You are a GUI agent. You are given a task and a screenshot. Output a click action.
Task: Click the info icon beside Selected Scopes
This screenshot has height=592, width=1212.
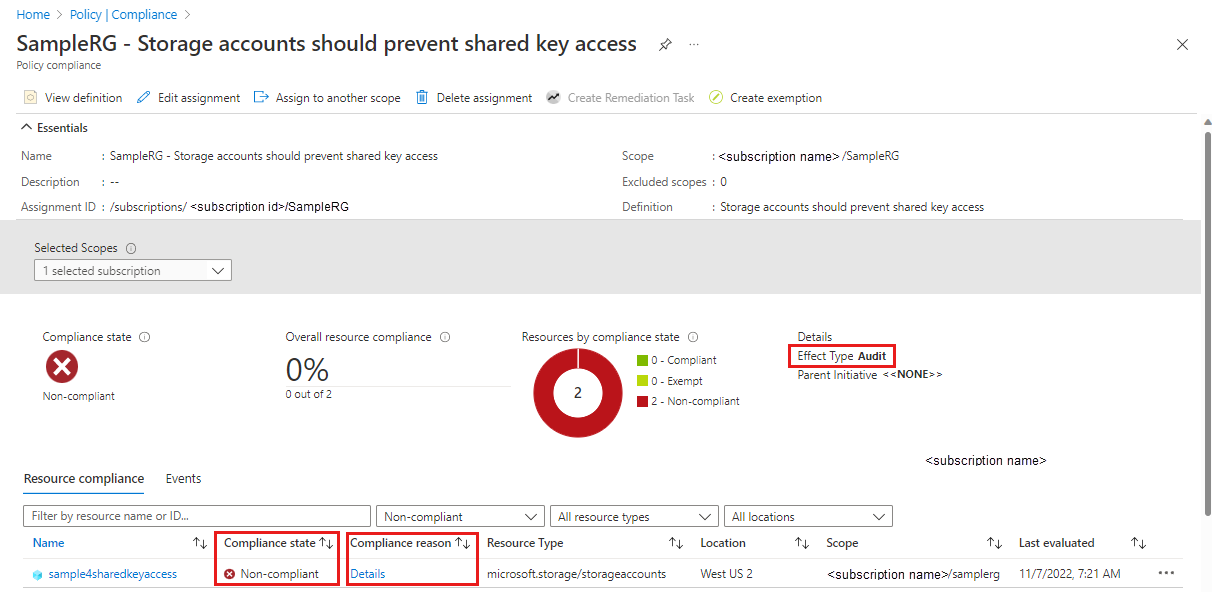[x=131, y=248]
